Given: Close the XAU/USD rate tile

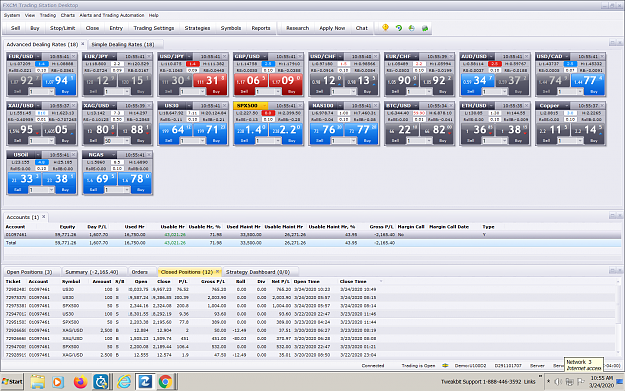Looking at the screenshot, I should point(73,106).
